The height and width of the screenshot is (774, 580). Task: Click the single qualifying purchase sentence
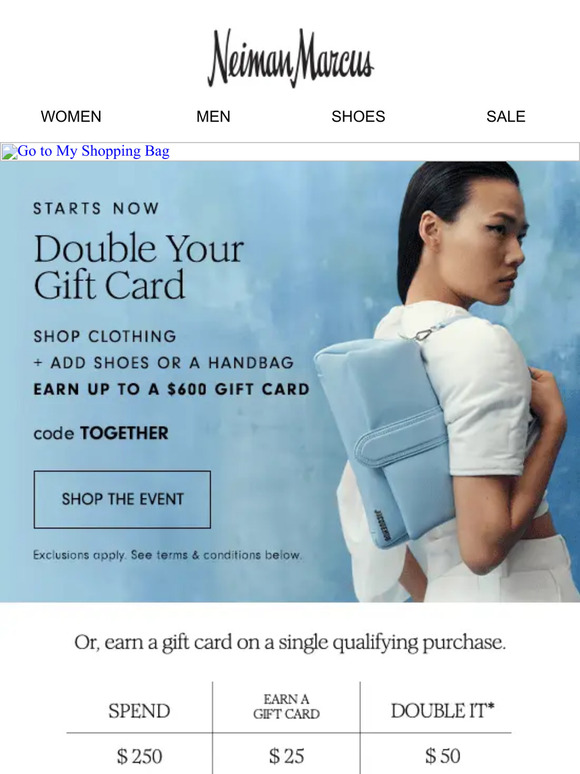point(290,643)
